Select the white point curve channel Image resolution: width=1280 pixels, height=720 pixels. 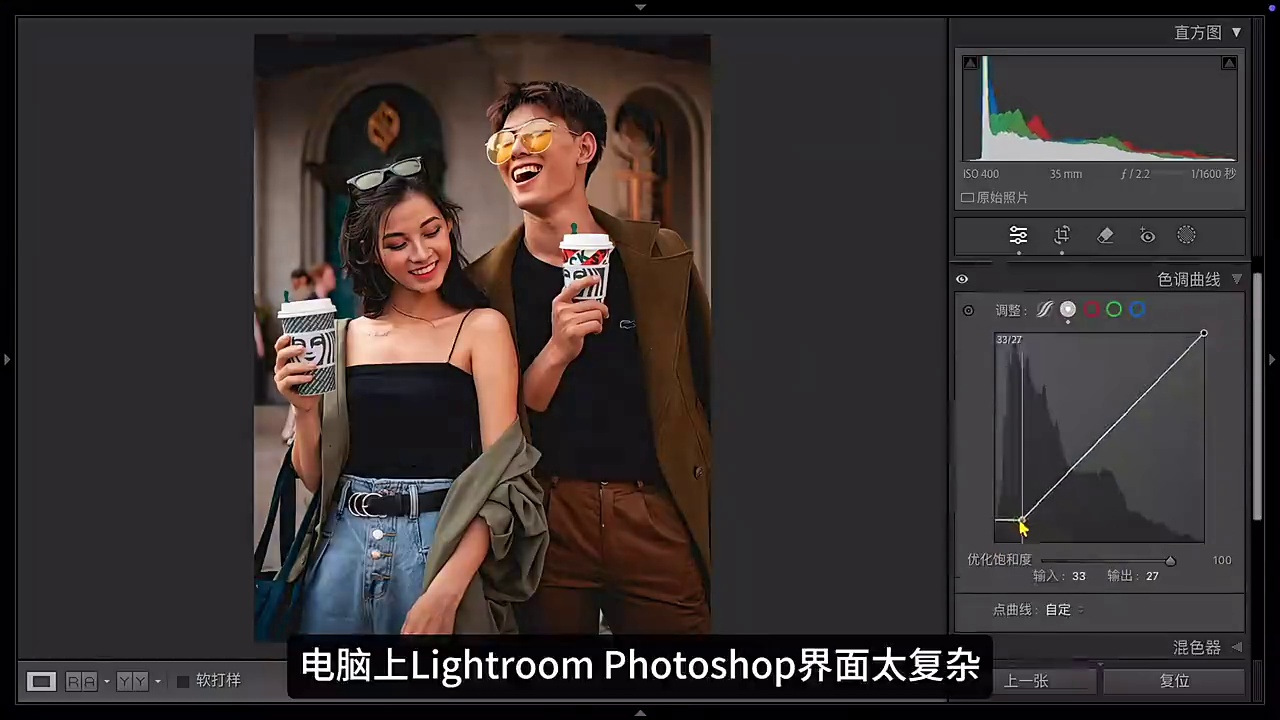[1068, 310]
